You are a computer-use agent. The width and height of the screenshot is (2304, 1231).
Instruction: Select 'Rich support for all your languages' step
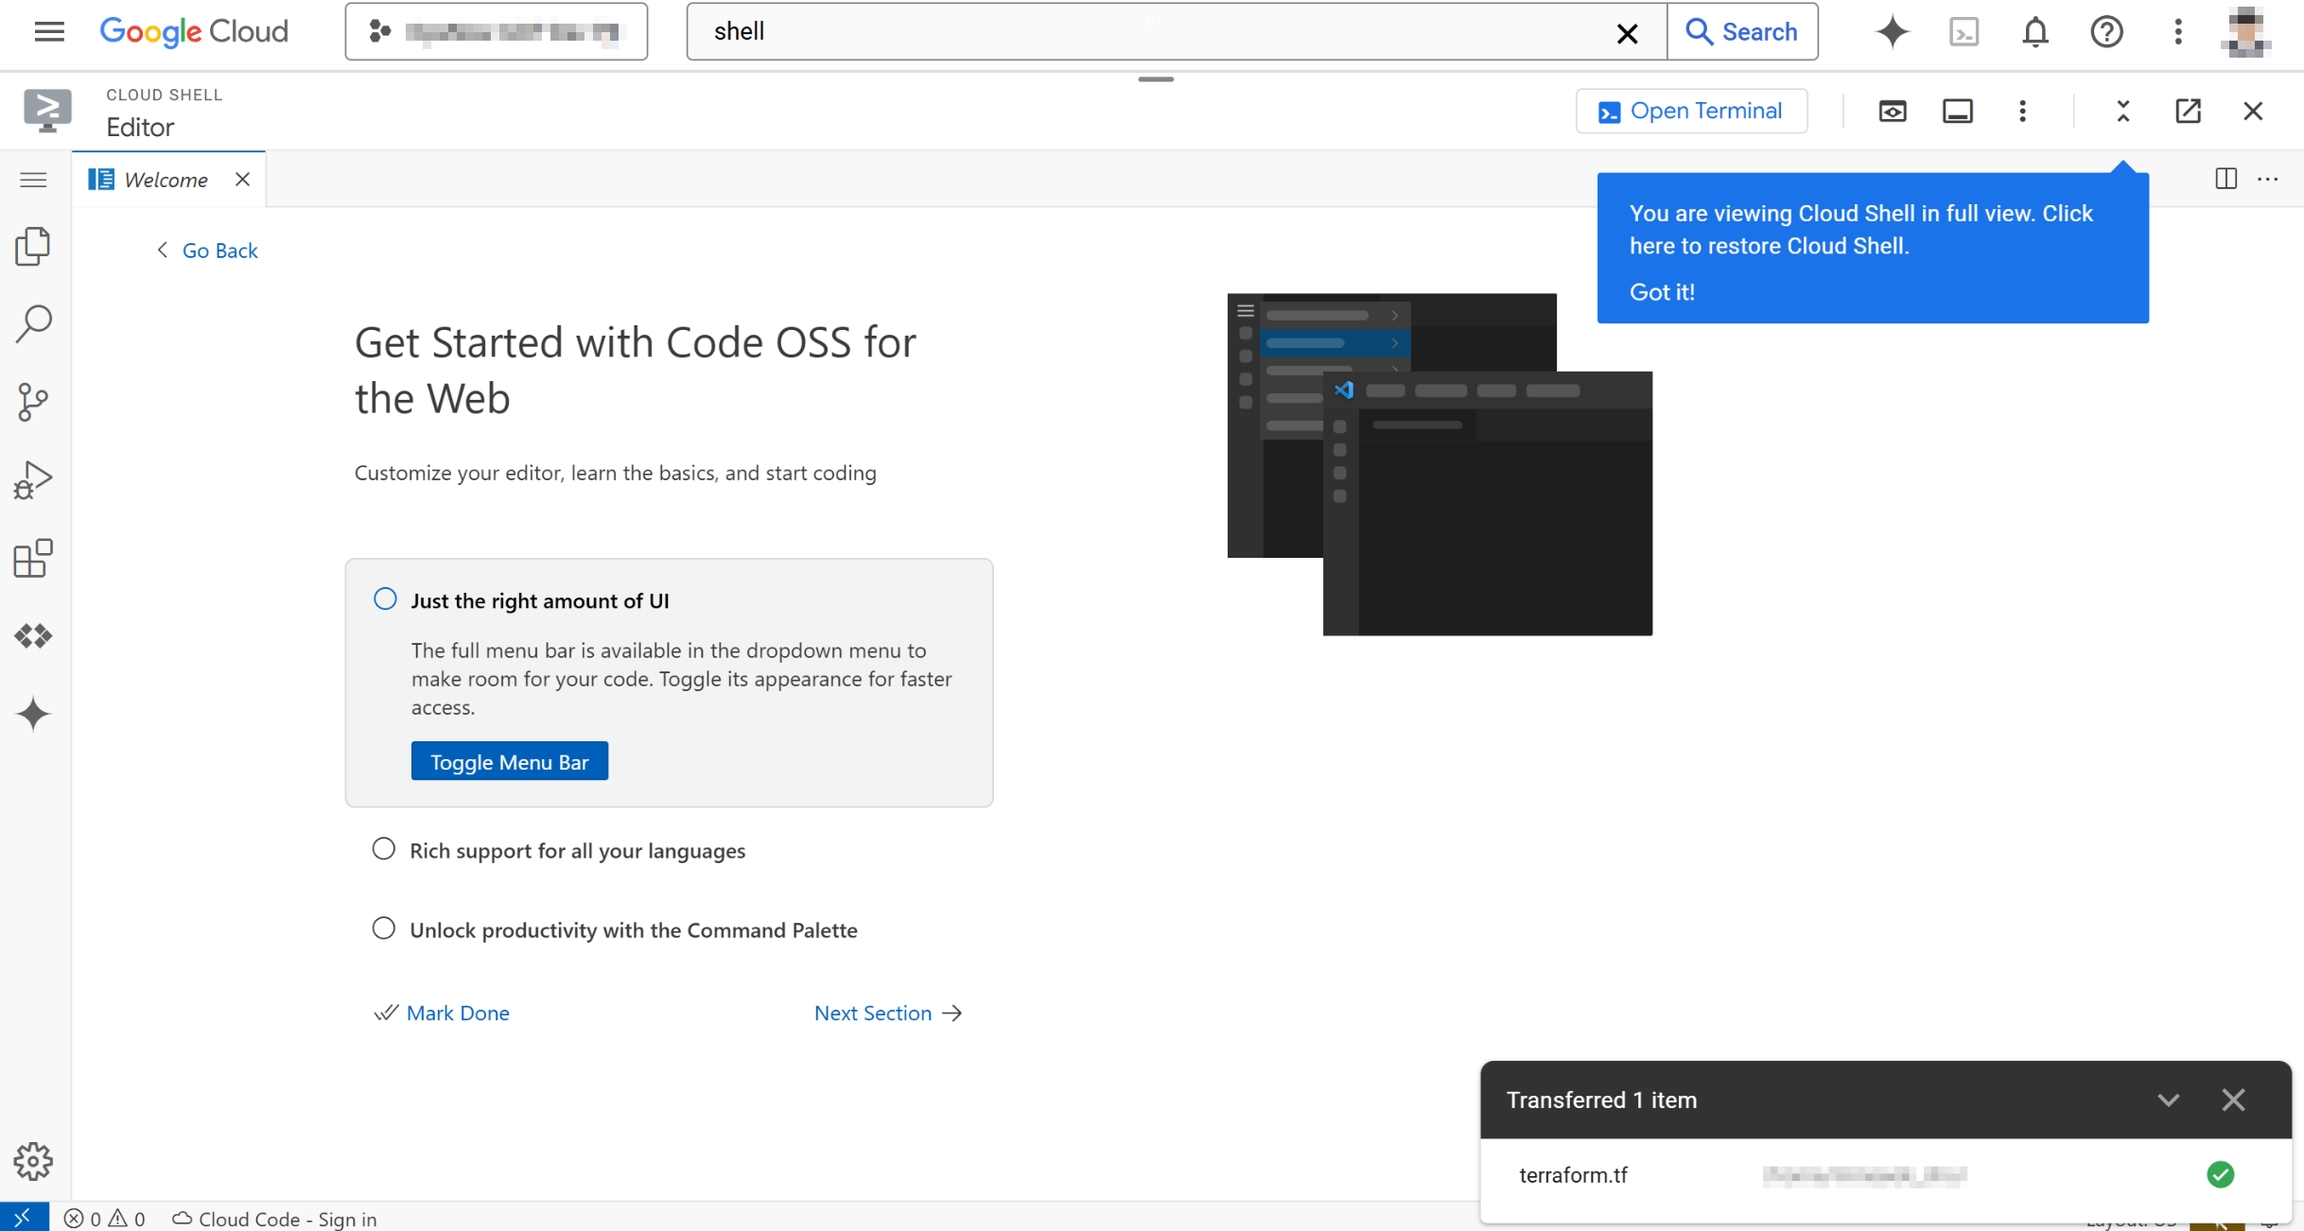click(x=576, y=850)
